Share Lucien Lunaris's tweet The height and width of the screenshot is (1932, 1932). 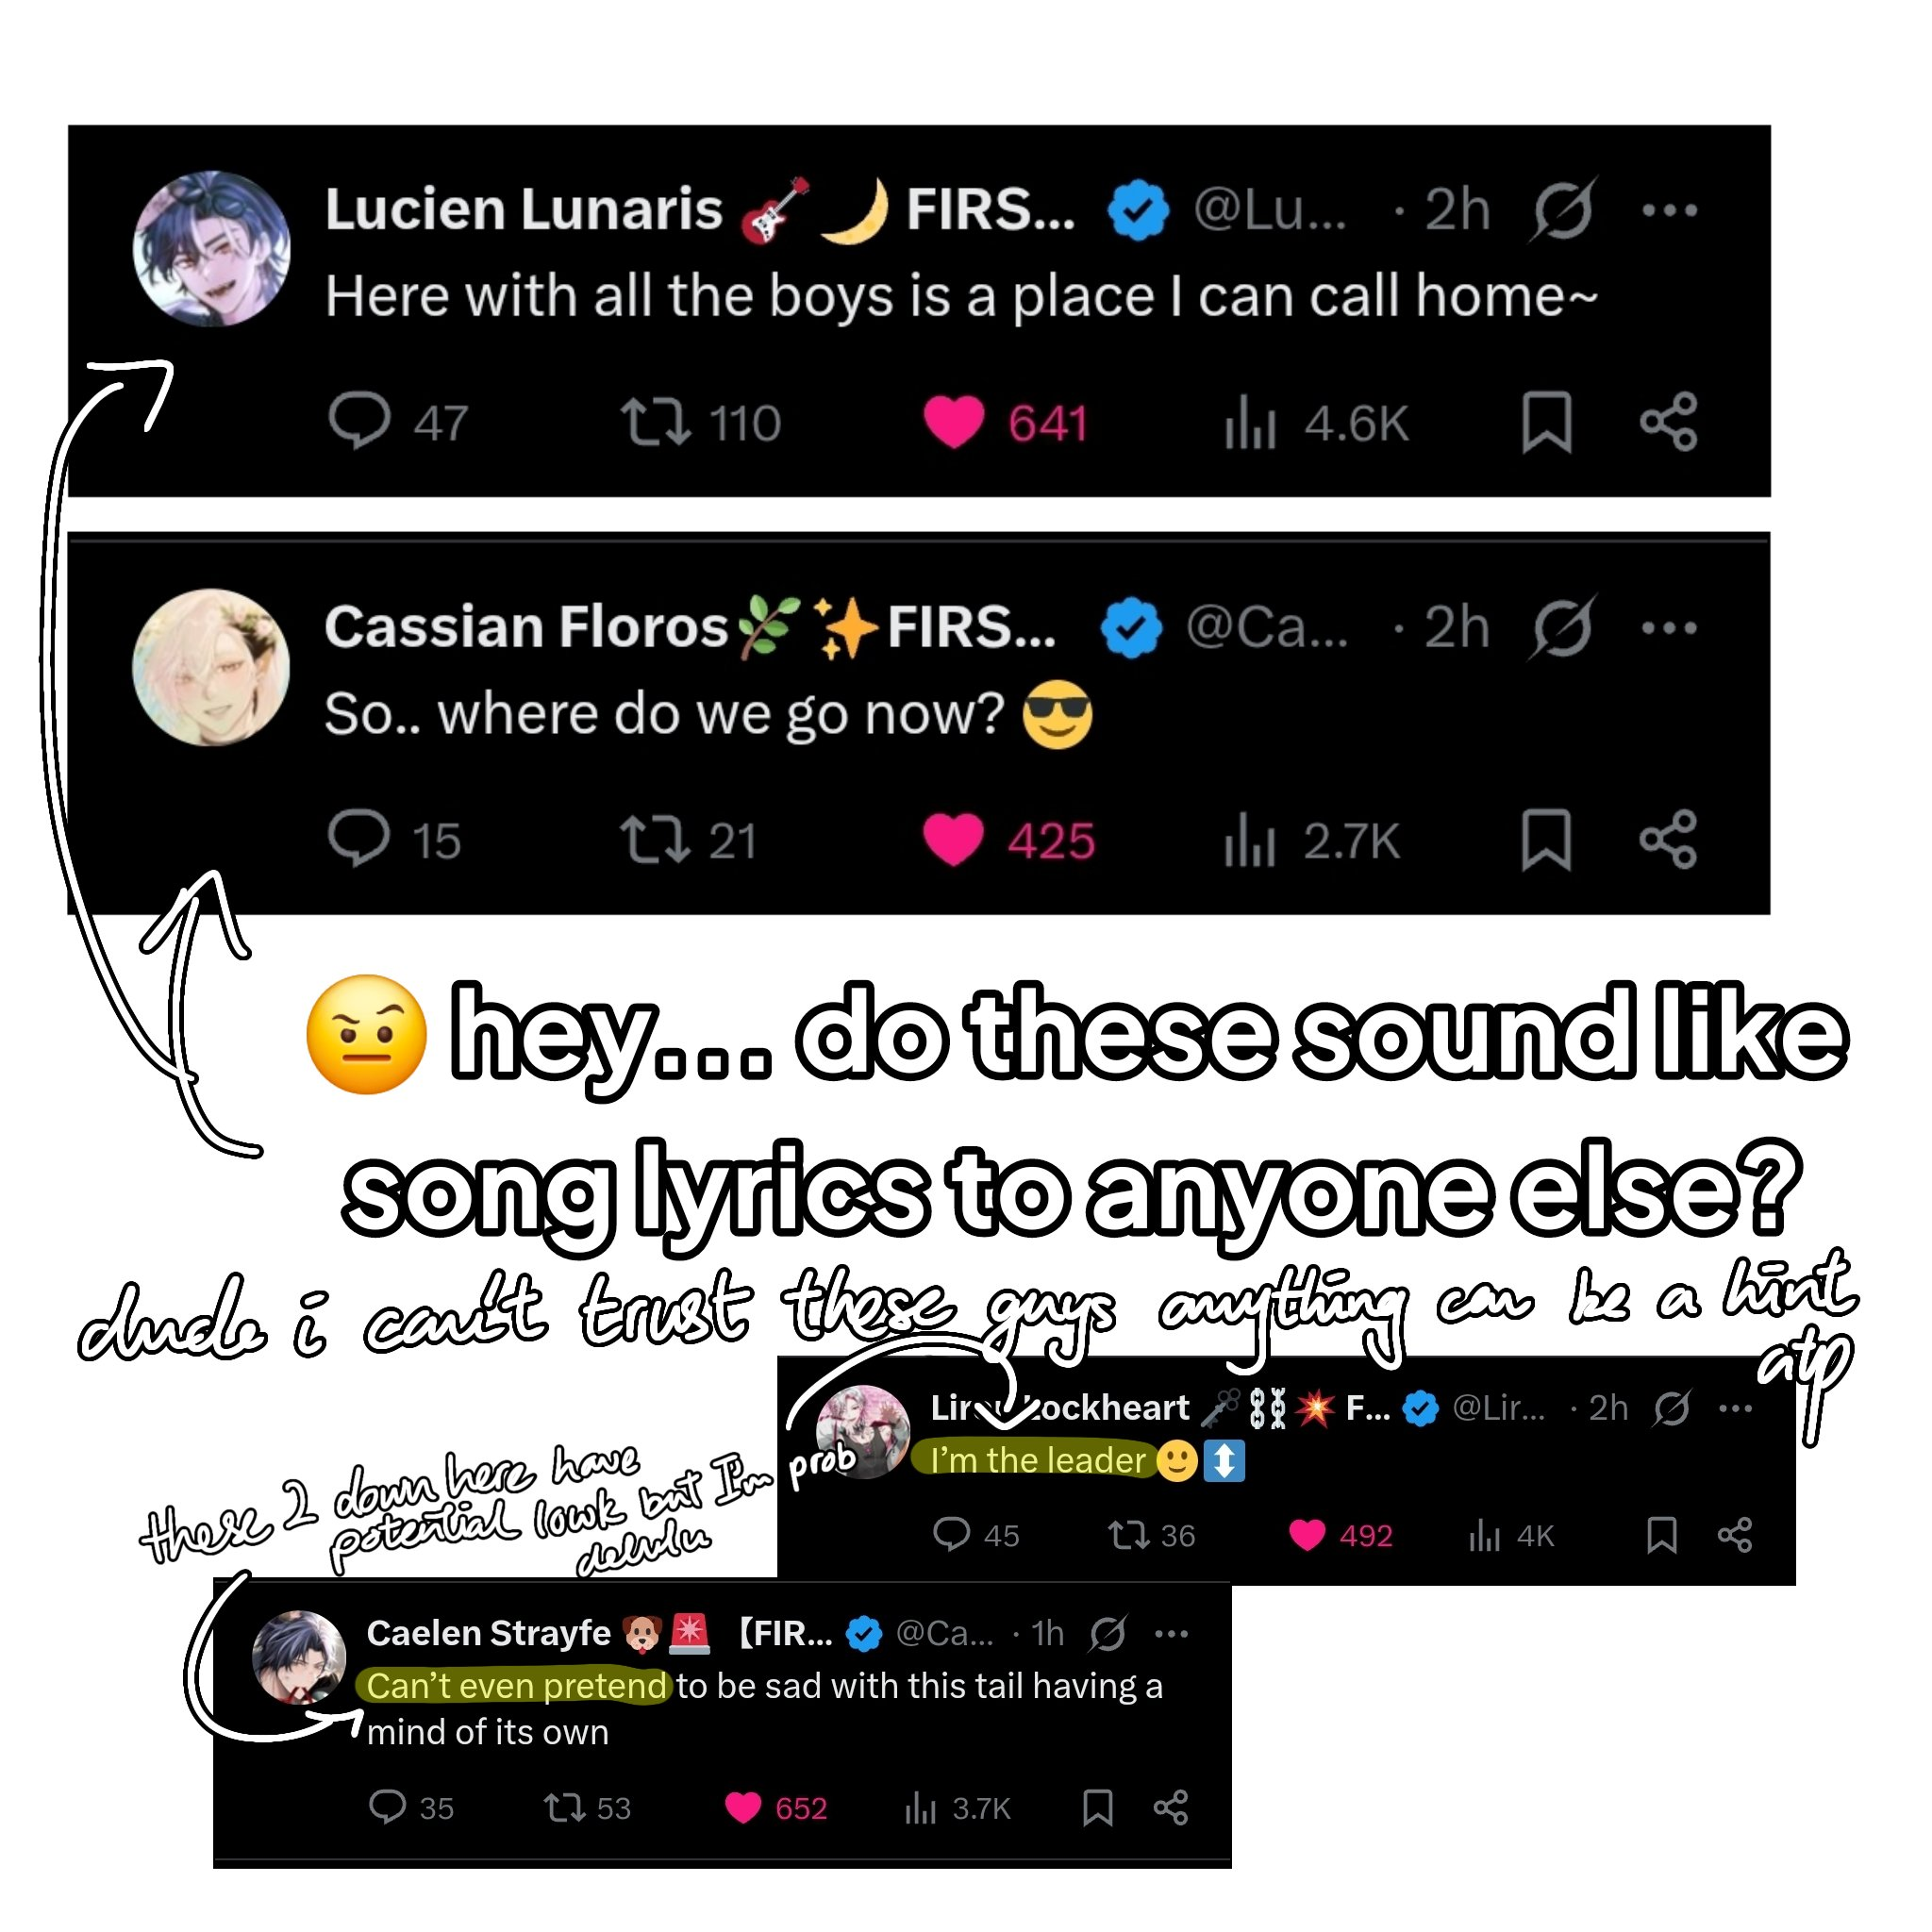[x=1668, y=421]
